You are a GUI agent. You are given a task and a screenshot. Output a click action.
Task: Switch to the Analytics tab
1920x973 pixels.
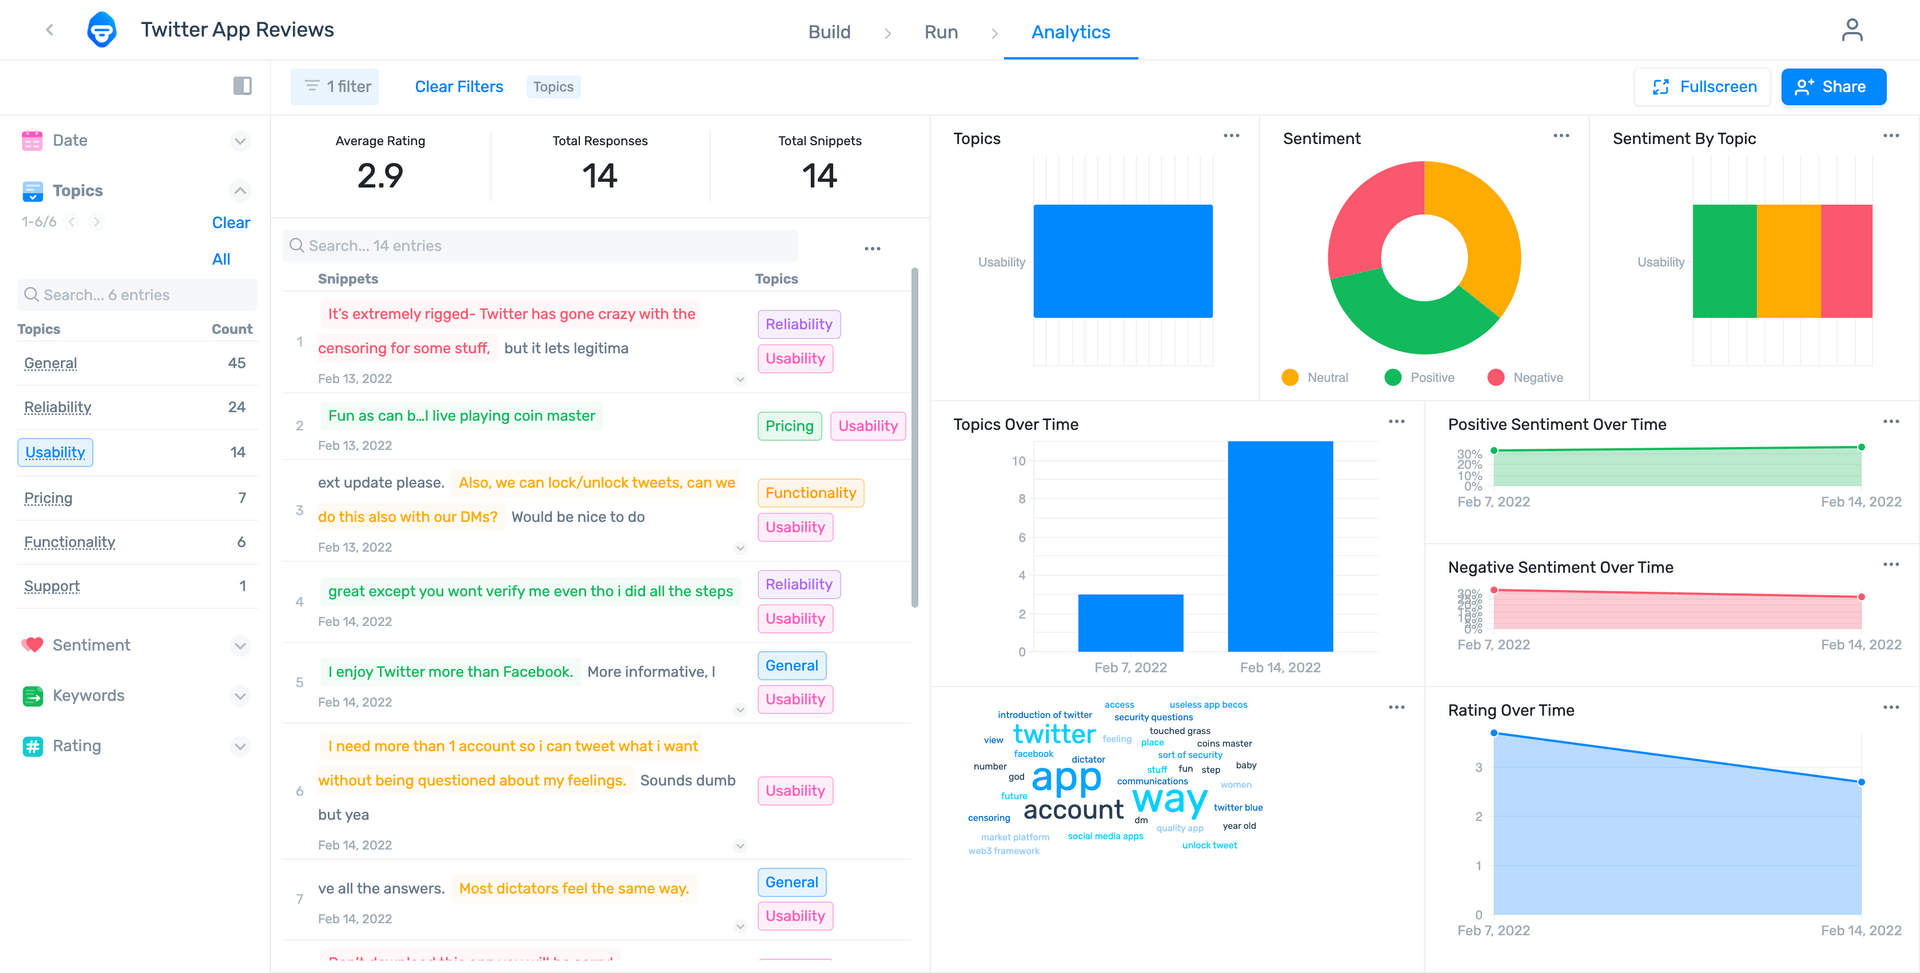[1070, 32]
